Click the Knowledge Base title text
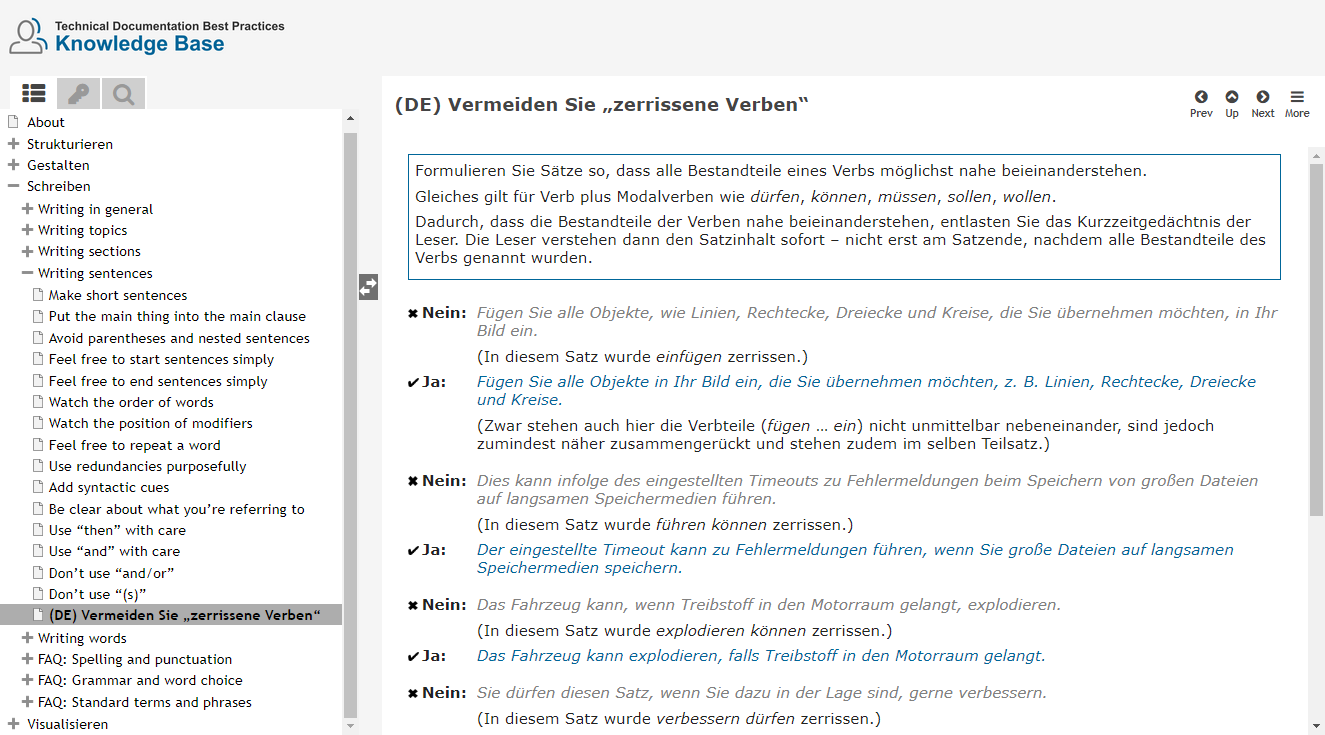The image size is (1325, 735). pos(140,44)
